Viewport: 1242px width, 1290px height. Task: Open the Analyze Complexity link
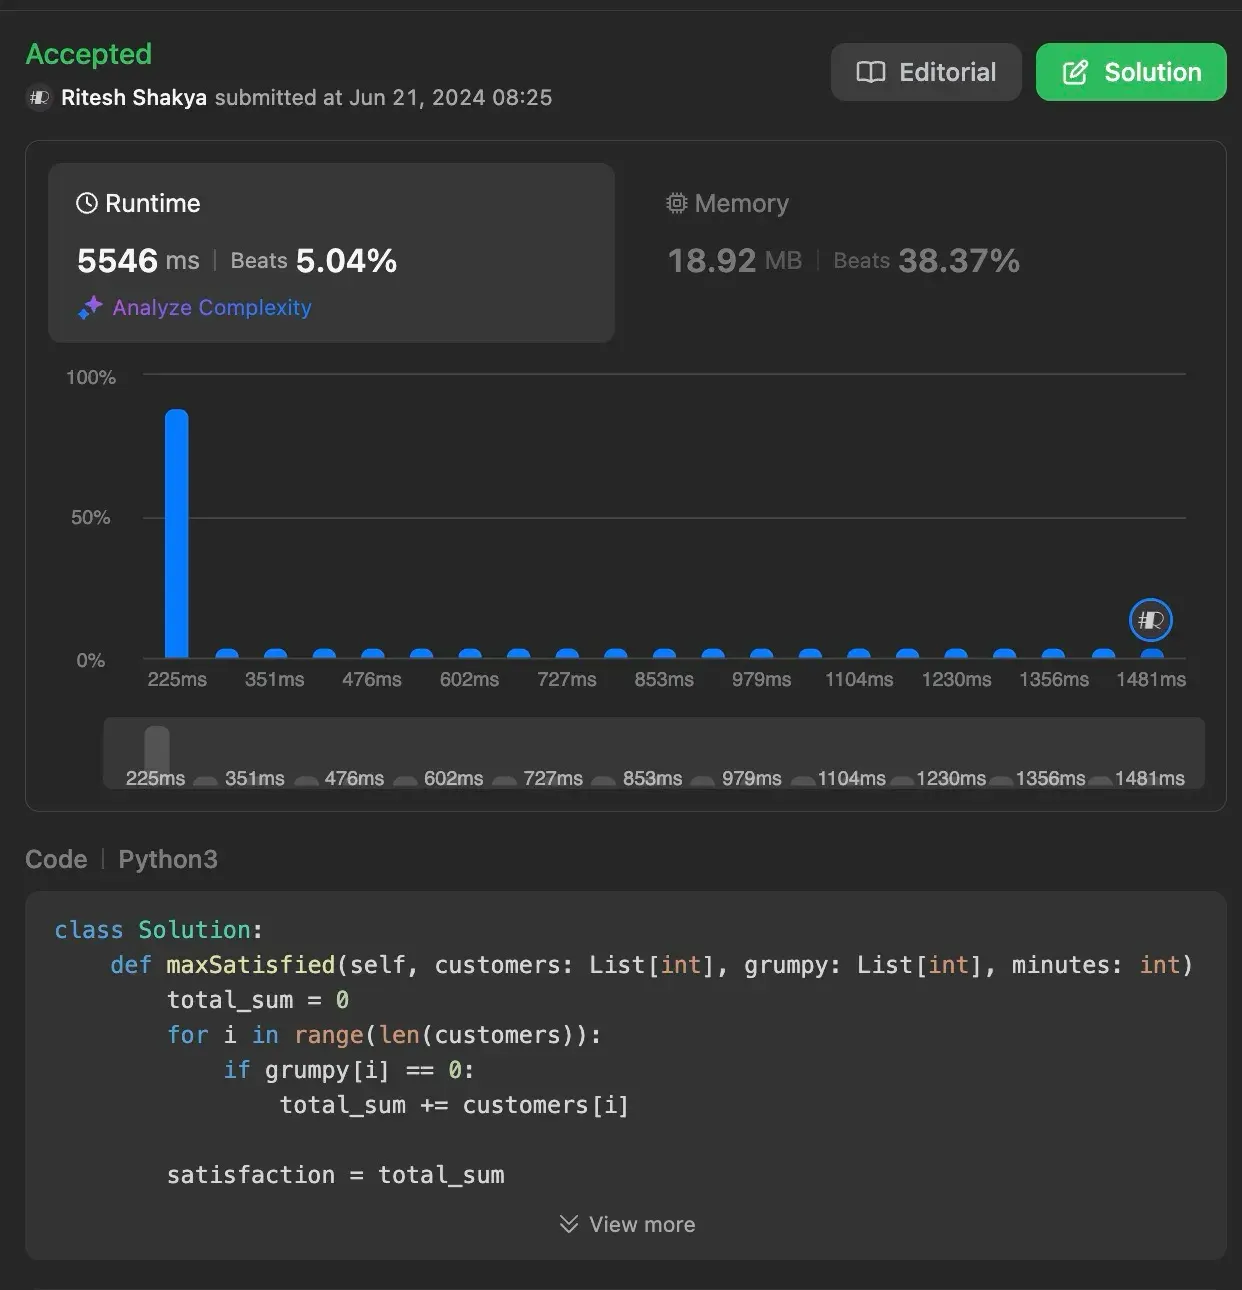[x=212, y=308]
